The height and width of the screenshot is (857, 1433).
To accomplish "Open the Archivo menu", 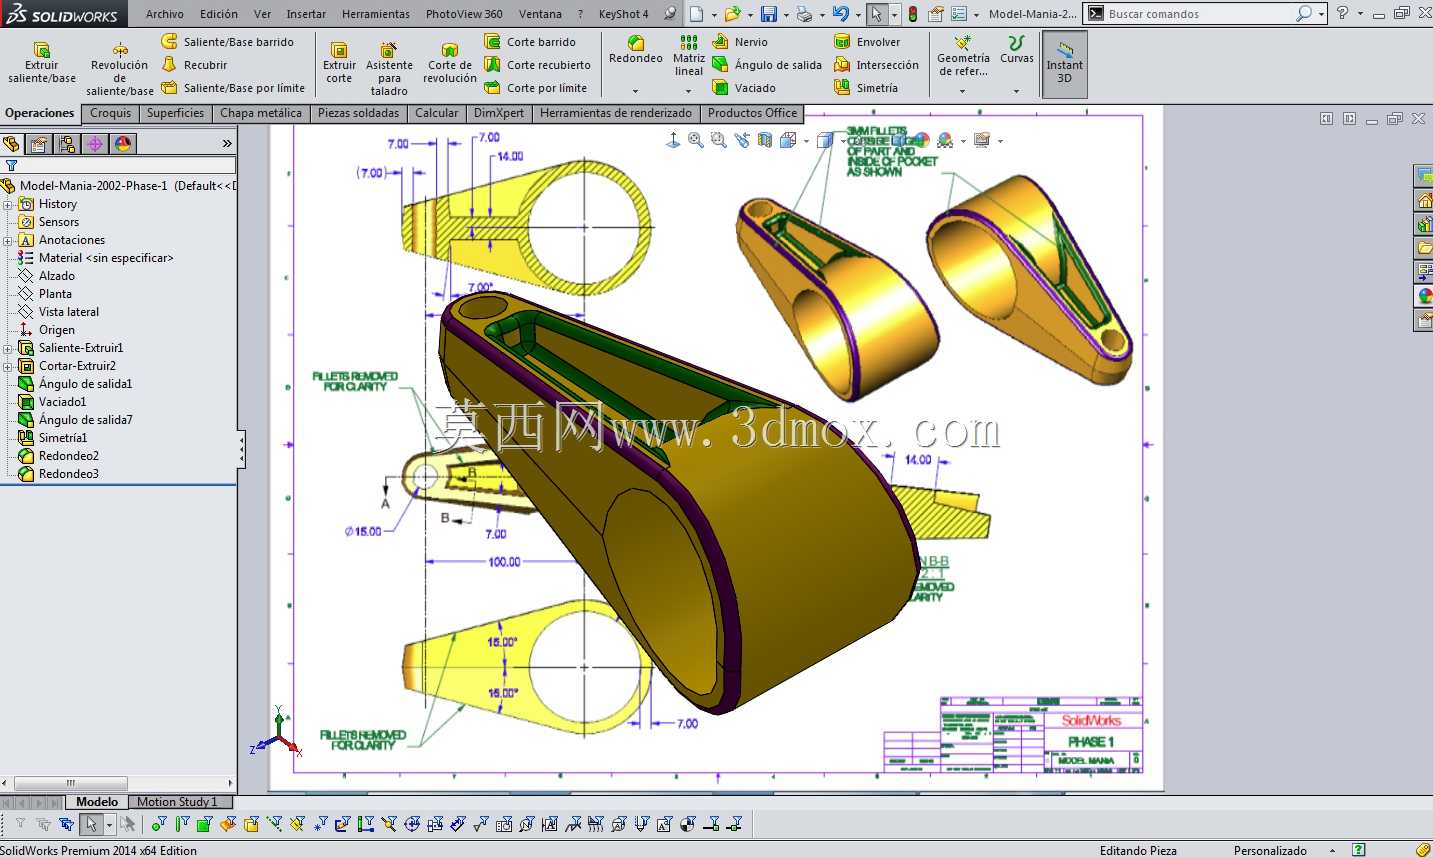I will [x=165, y=14].
